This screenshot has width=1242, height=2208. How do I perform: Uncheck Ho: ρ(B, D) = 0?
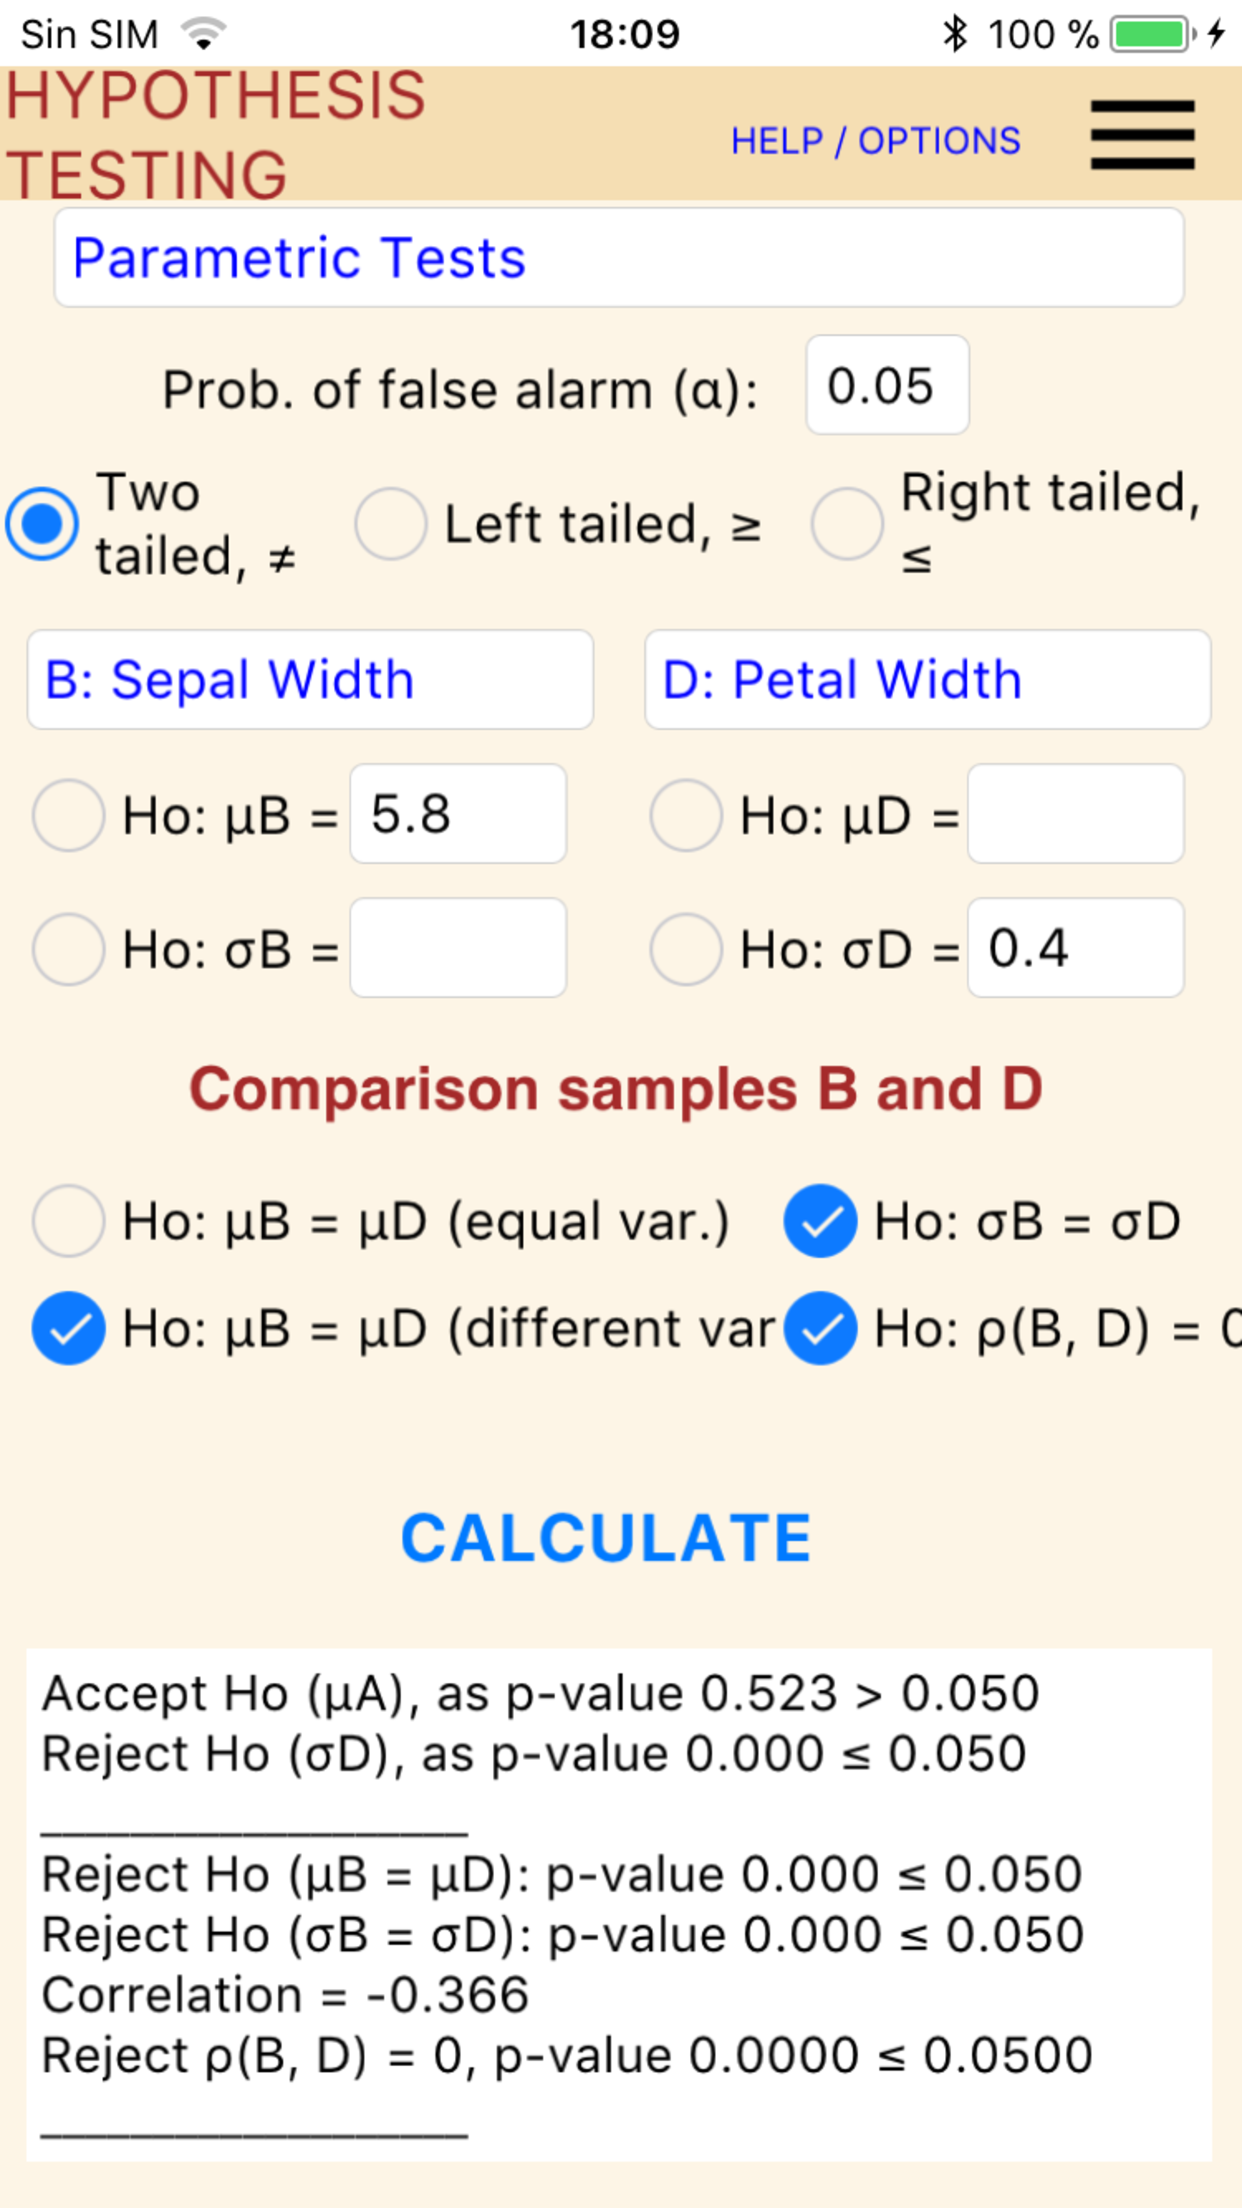click(x=820, y=1328)
